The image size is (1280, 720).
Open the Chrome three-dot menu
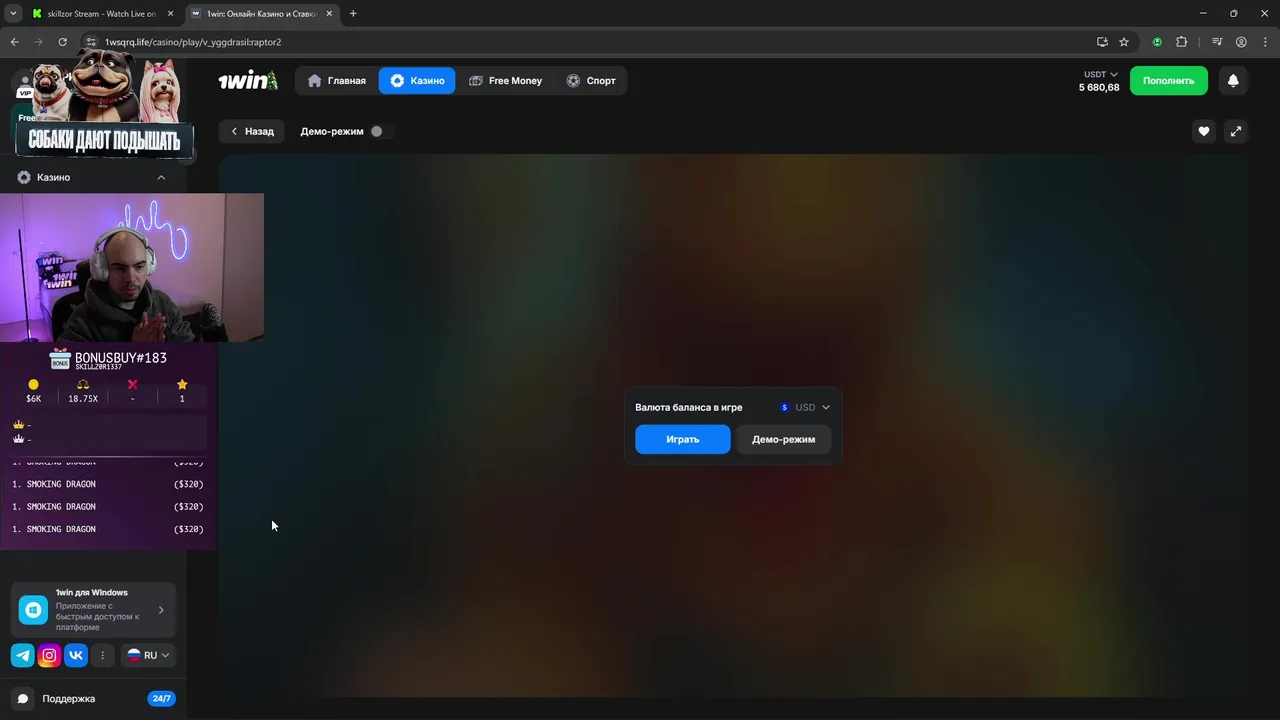pos(1264,42)
